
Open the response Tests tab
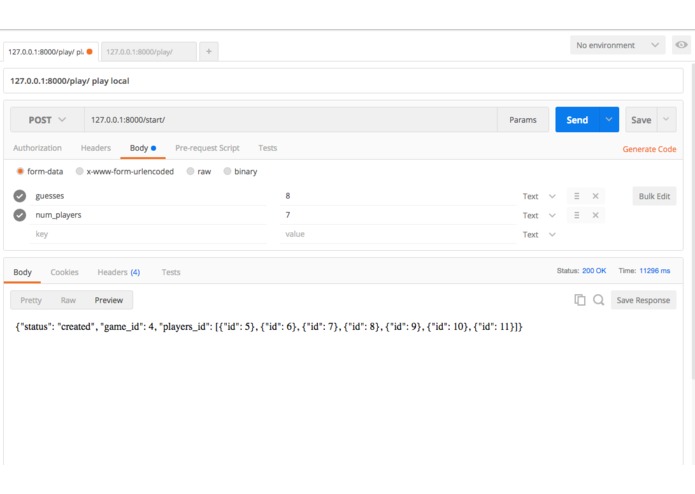pyautogui.click(x=171, y=272)
